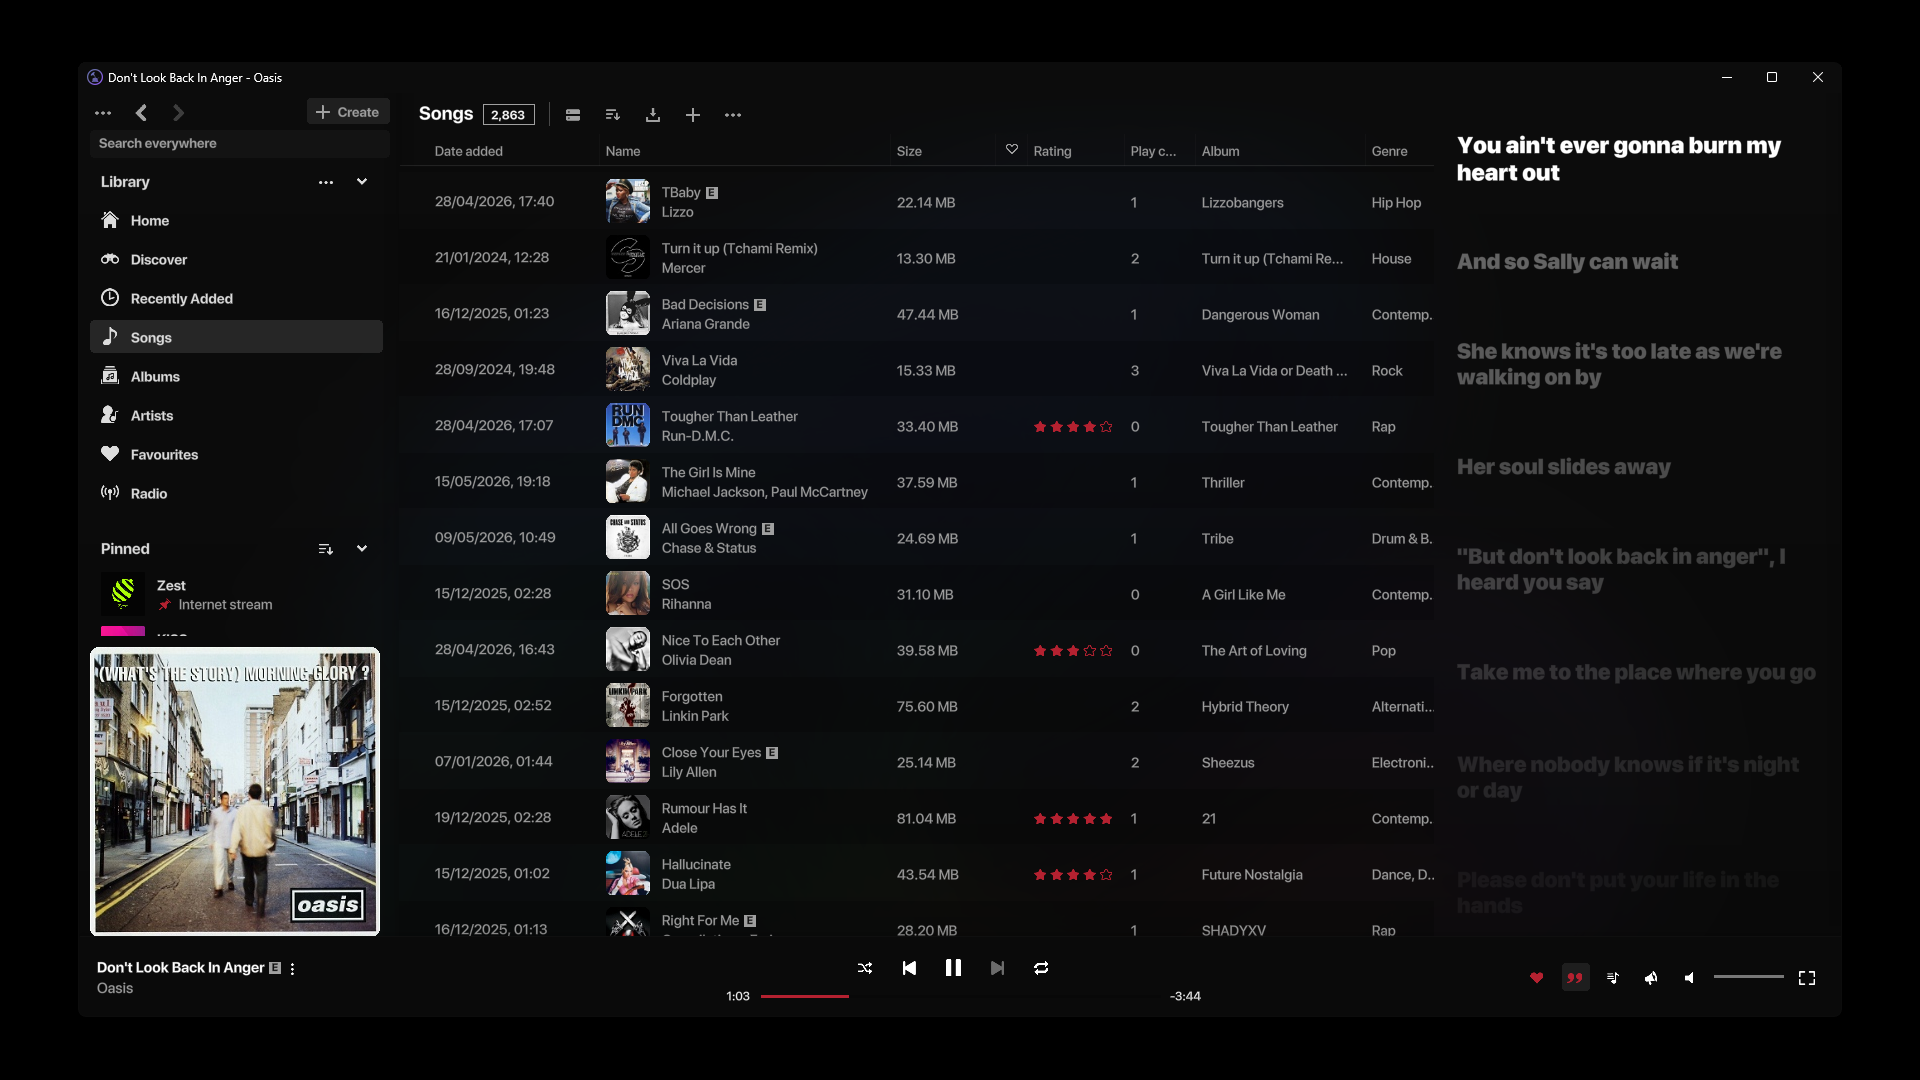Image resolution: width=1920 pixels, height=1080 pixels.
Task: Click the Oasis album cover art
Action: point(235,791)
